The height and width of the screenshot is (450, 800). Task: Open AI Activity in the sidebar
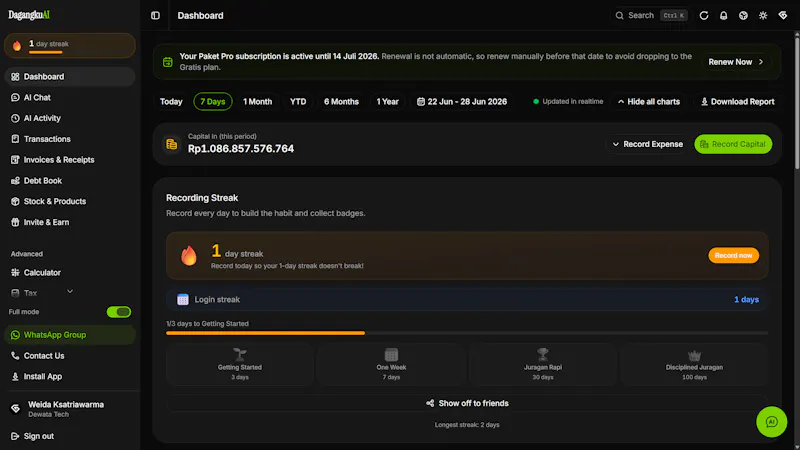click(x=70, y=118)
